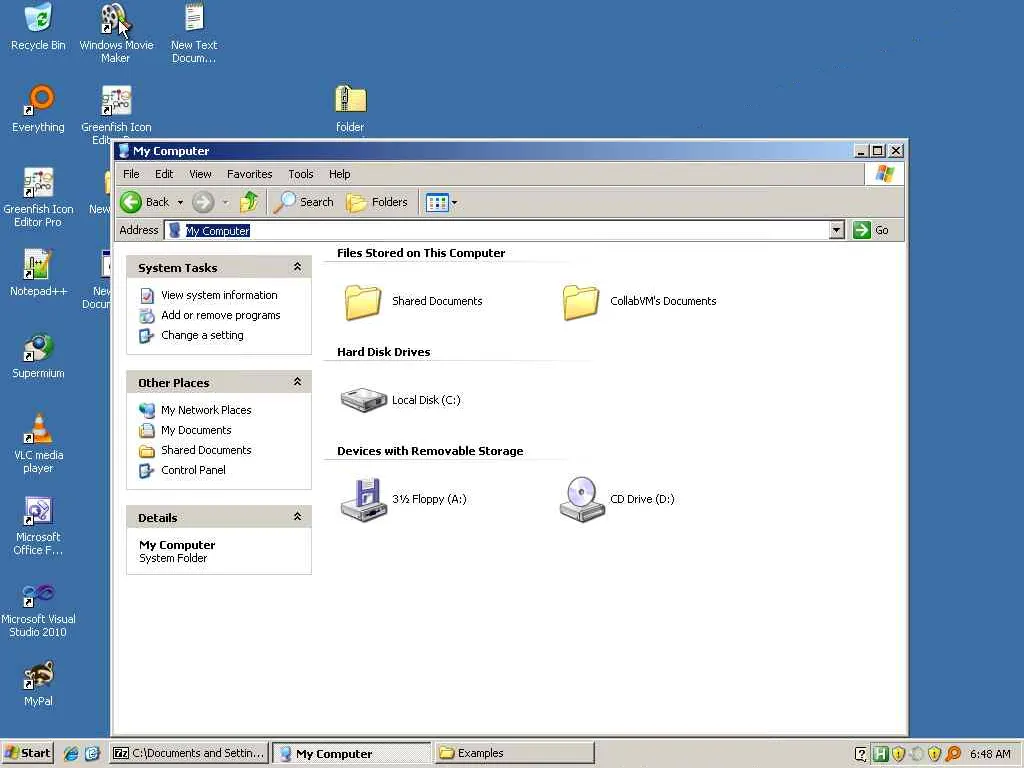This screenshot has height=768, width=1024.
Task: Collapse the Other Places panel
Action: [297, 381]
